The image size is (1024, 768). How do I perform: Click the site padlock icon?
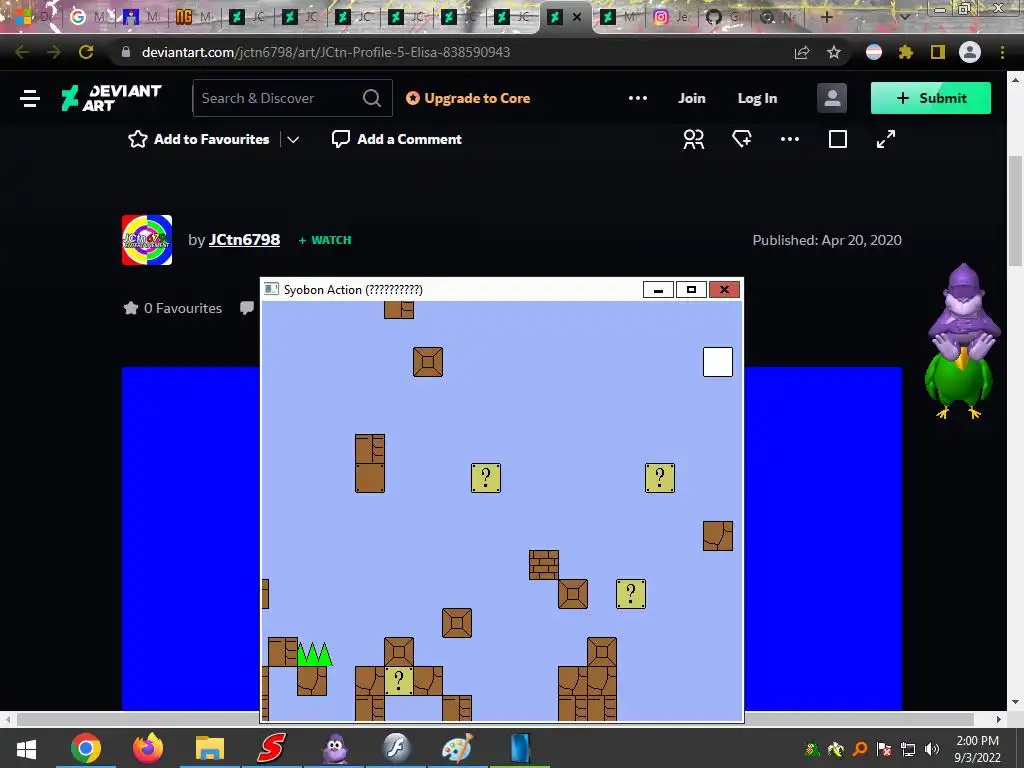point(126,52)
